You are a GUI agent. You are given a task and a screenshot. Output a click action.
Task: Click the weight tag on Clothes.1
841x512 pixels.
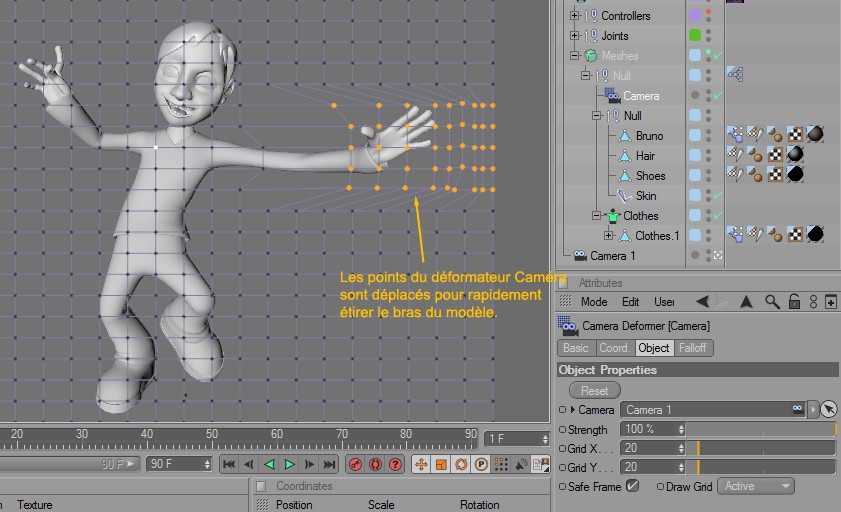734,235
